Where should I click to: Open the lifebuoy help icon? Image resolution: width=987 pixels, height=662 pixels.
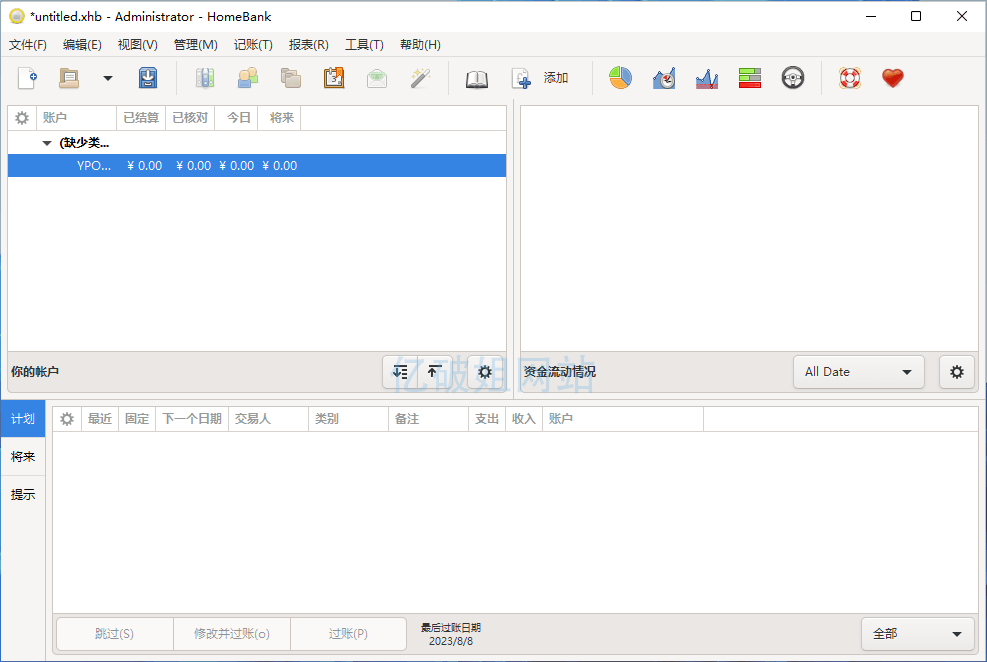(849, 78)
